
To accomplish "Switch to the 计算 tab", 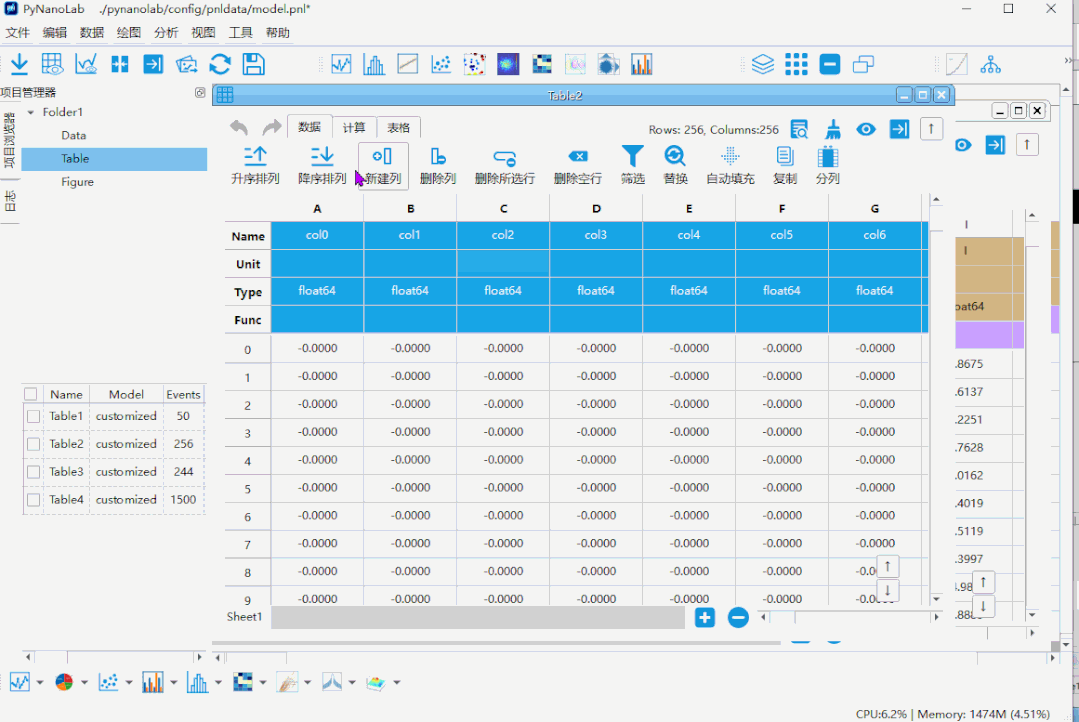I will (354, 127).
